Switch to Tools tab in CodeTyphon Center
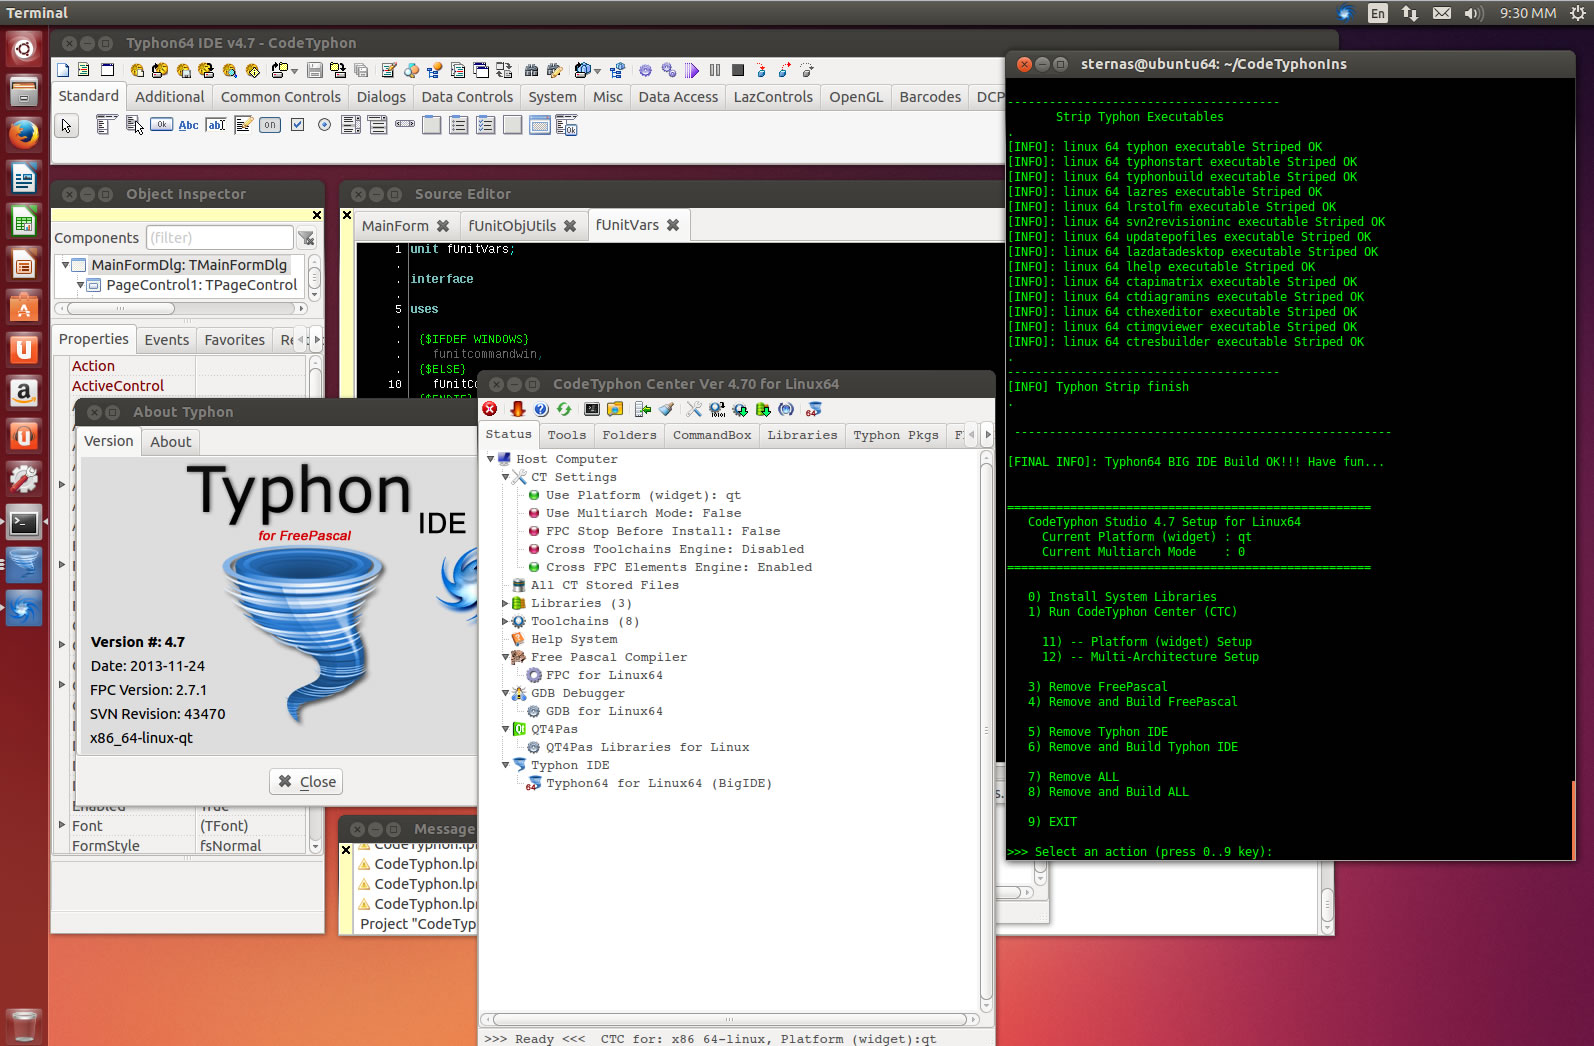The height and width of the screenshot is (1046, 1594). point(567,435)
